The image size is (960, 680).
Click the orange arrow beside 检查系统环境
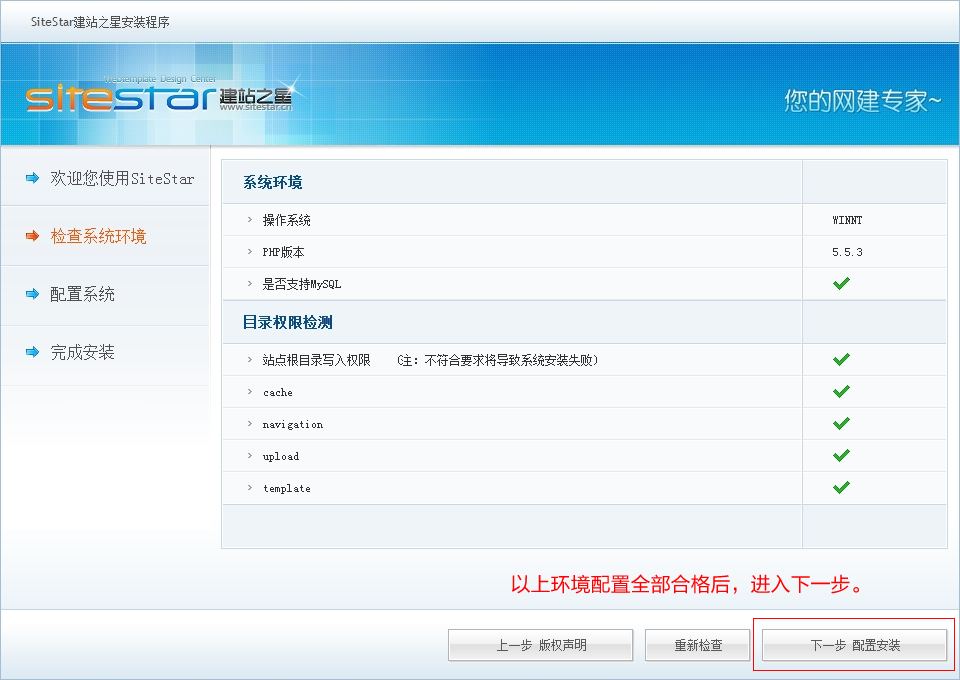(33, 236)
